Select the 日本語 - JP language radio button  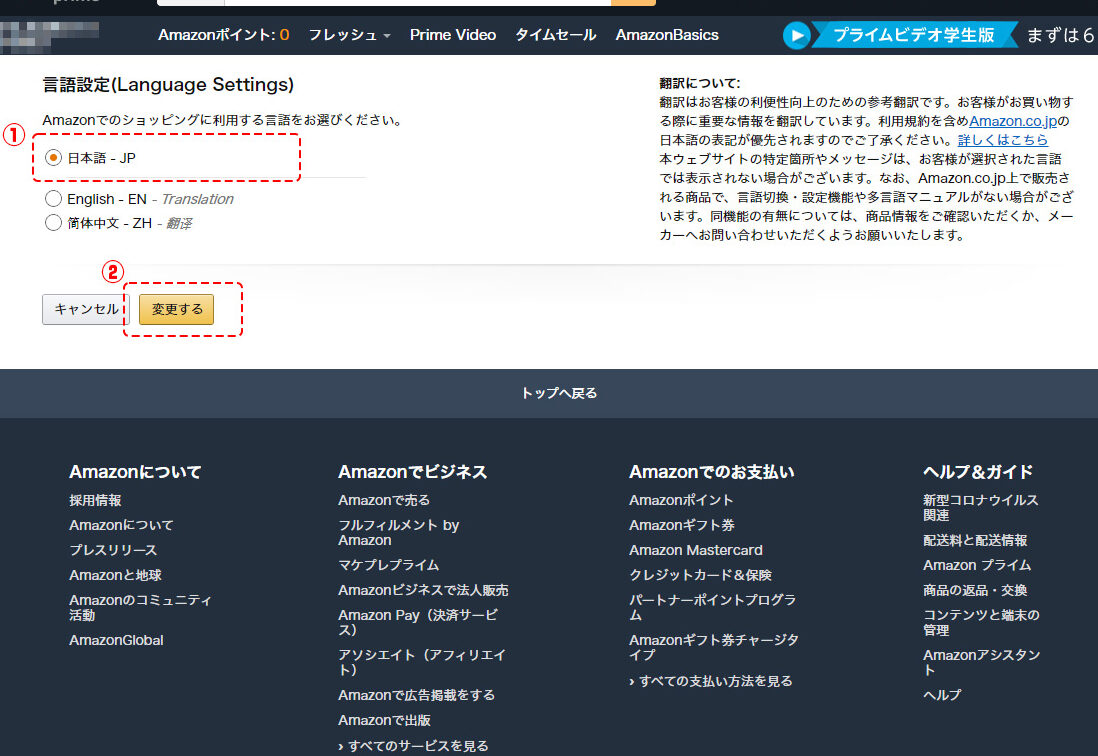pyautogui.click(x=53, y=158)
